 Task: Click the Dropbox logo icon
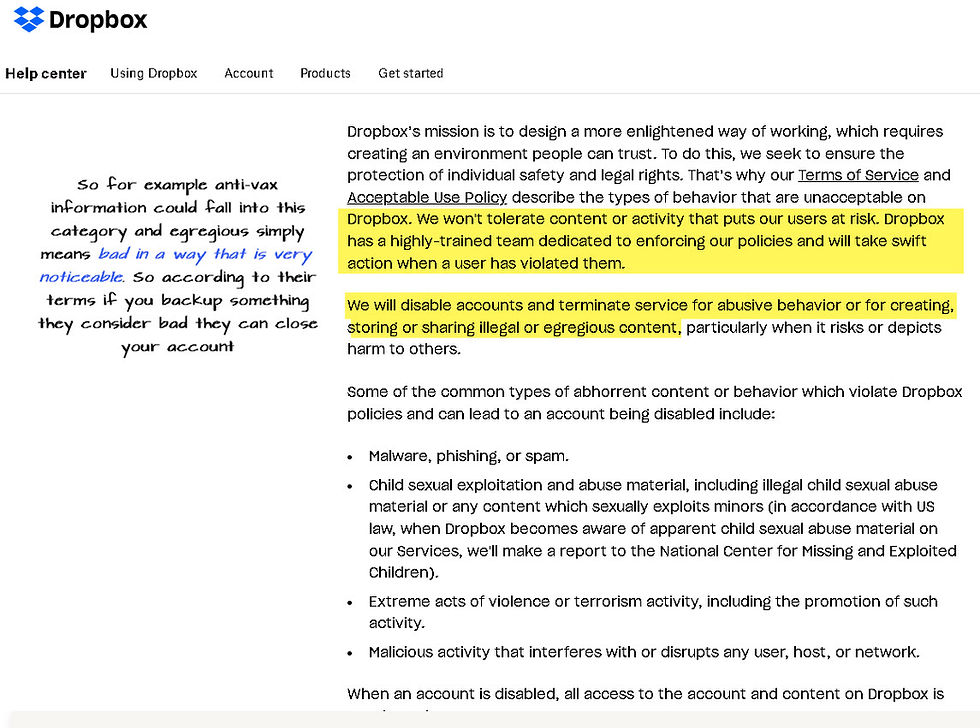click(29, 19)
